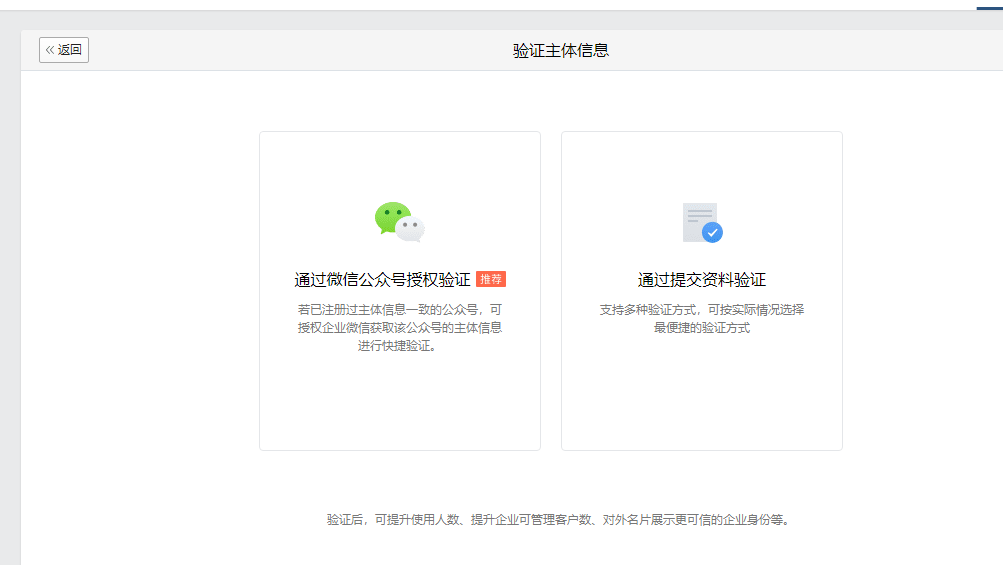Click the small white chat bubble icon

[x=410, y=229]
